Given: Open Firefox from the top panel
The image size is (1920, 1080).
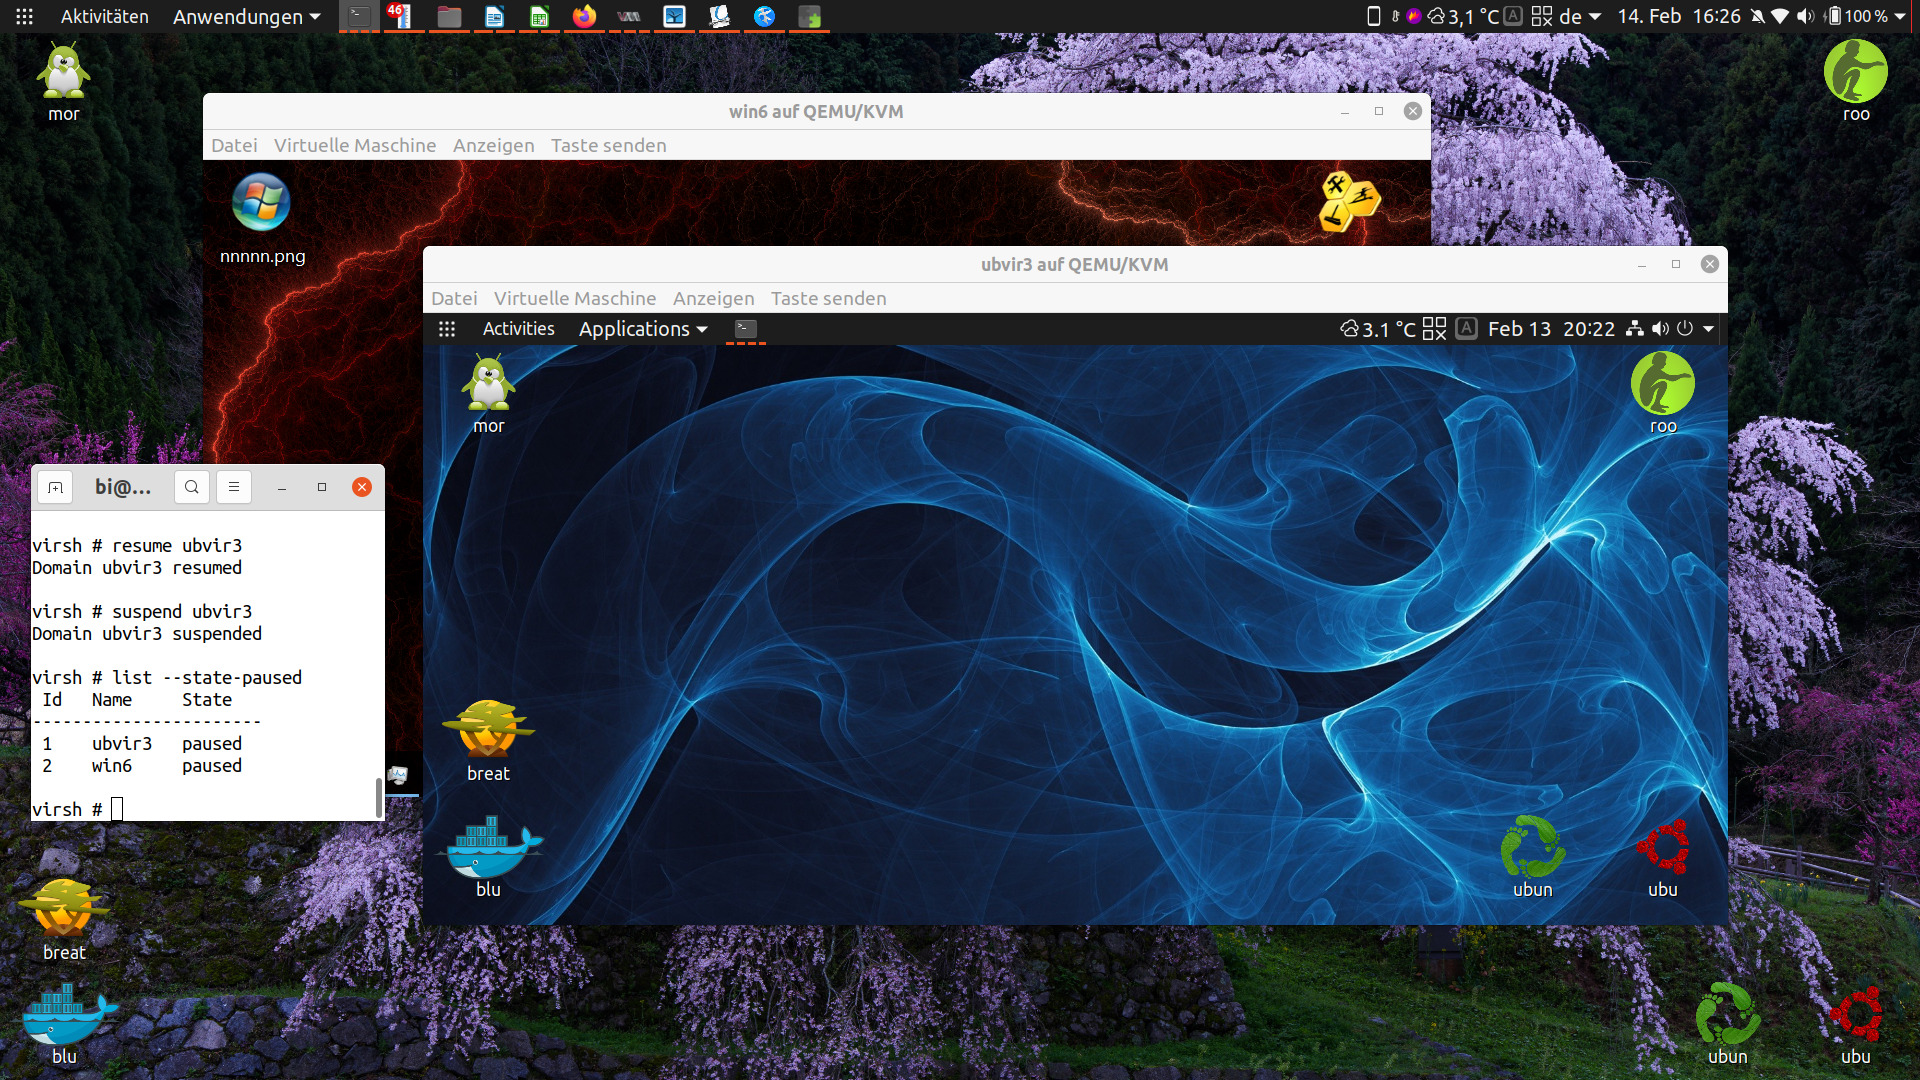Looking at the screenshot, I should point(584,16).
